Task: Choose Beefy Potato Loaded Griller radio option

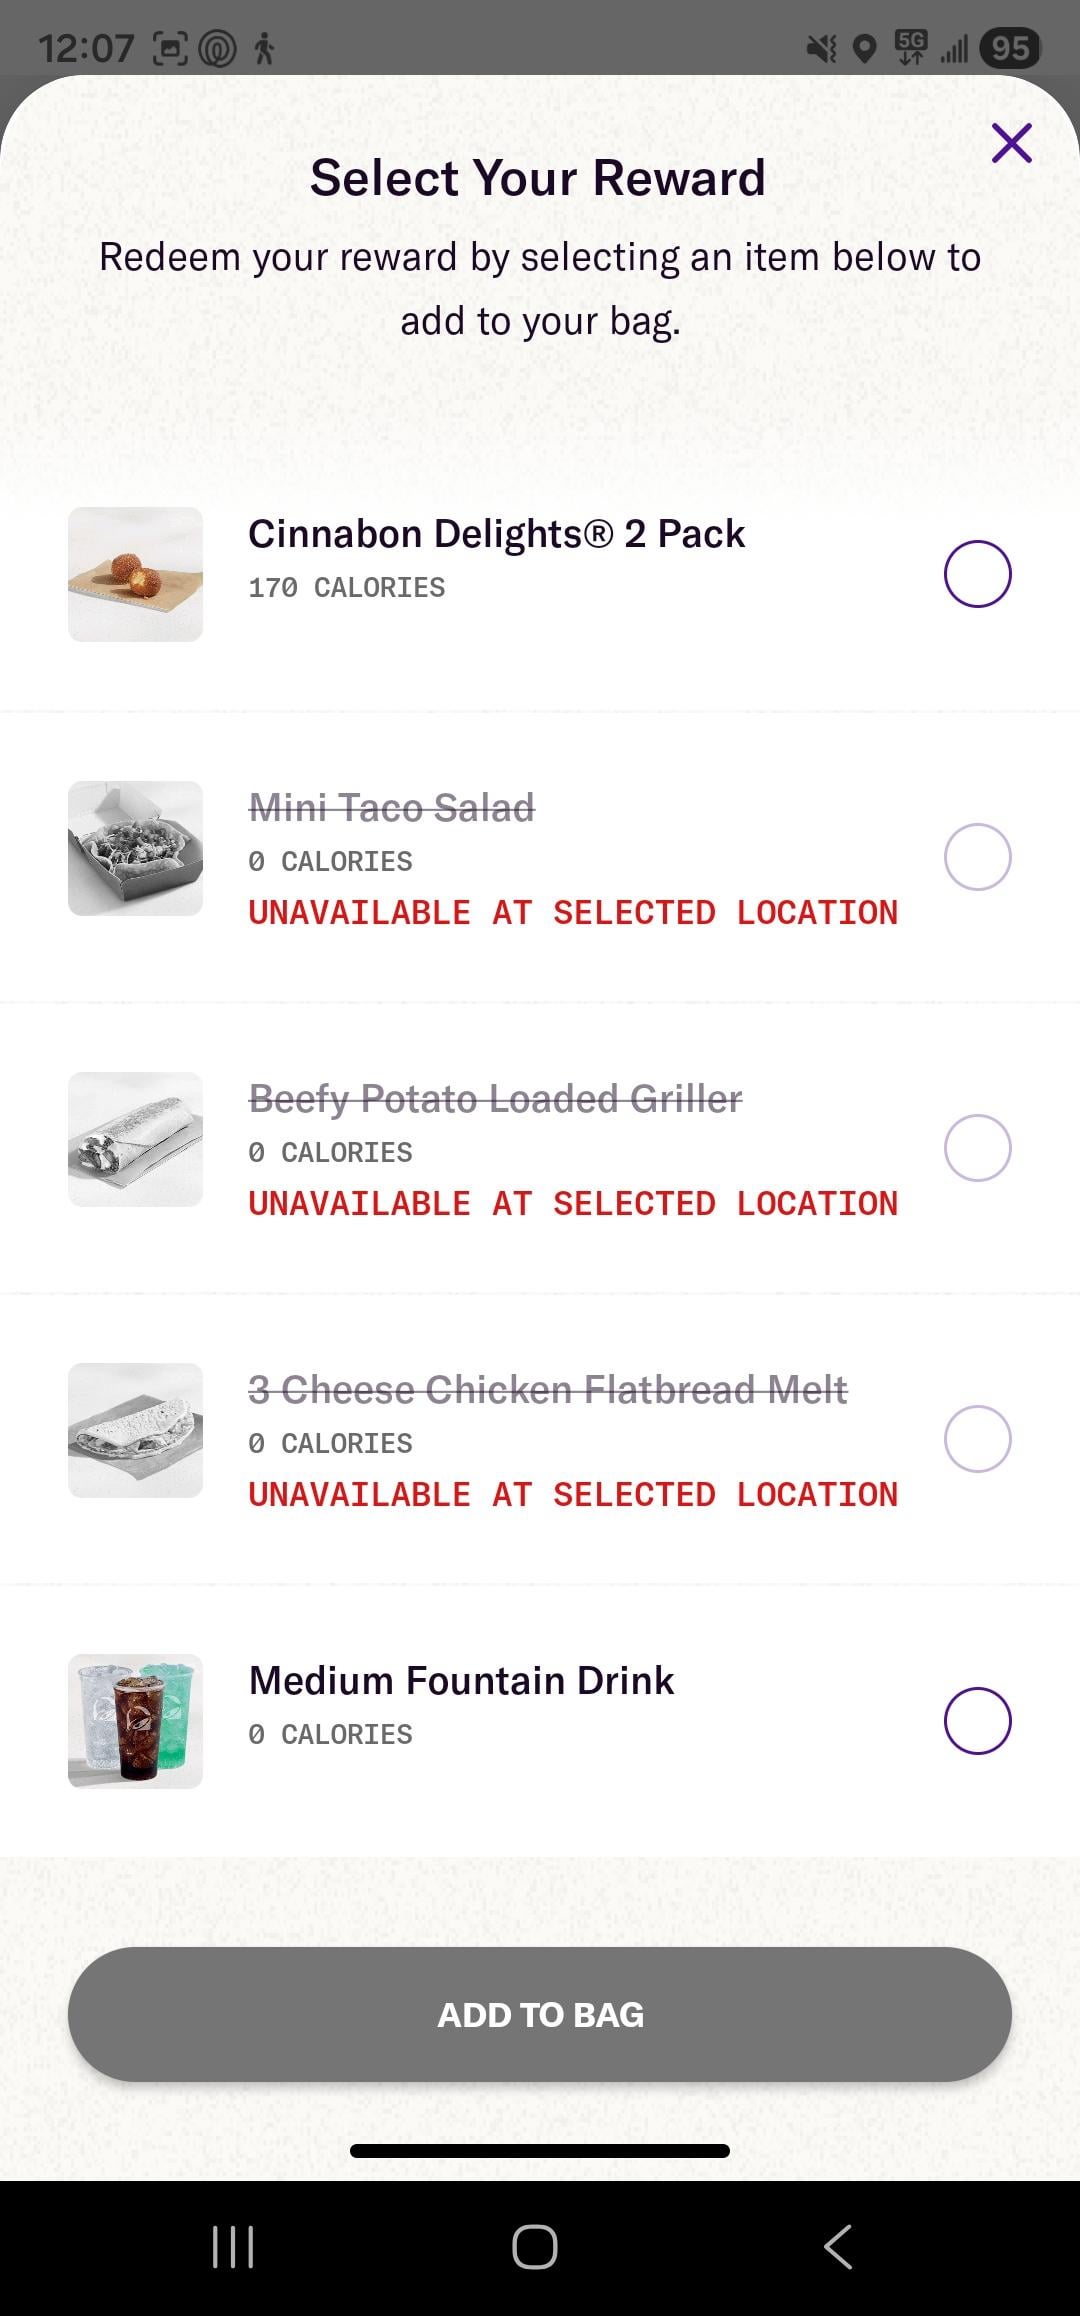Action: pyautogui.click(x=977, y=1148)
